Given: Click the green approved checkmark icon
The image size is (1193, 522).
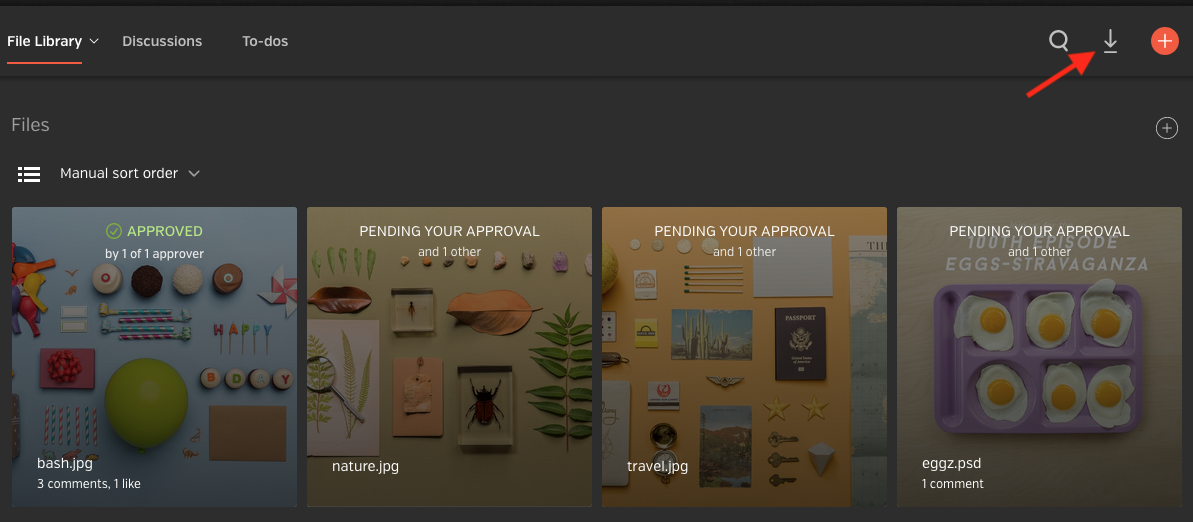Looking at the screenshot, I should click(114, 231).
